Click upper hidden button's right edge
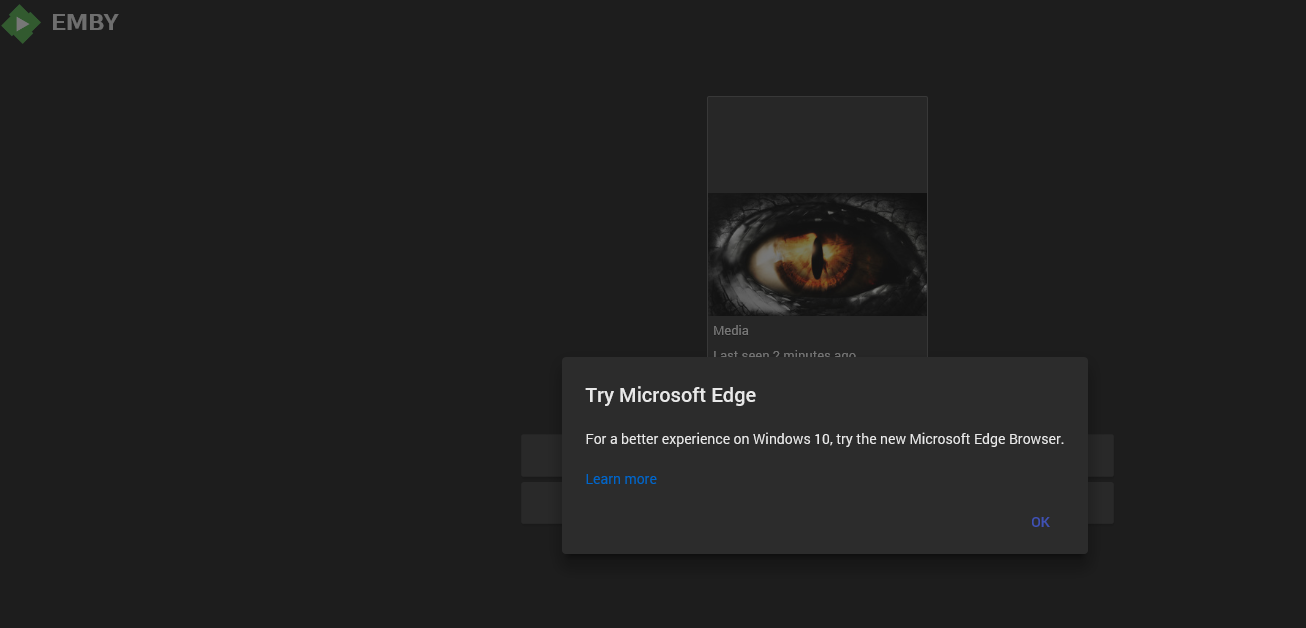The height and width of the screenshot is (628, 1306). pyautogui.click(x=1101, y=455)
